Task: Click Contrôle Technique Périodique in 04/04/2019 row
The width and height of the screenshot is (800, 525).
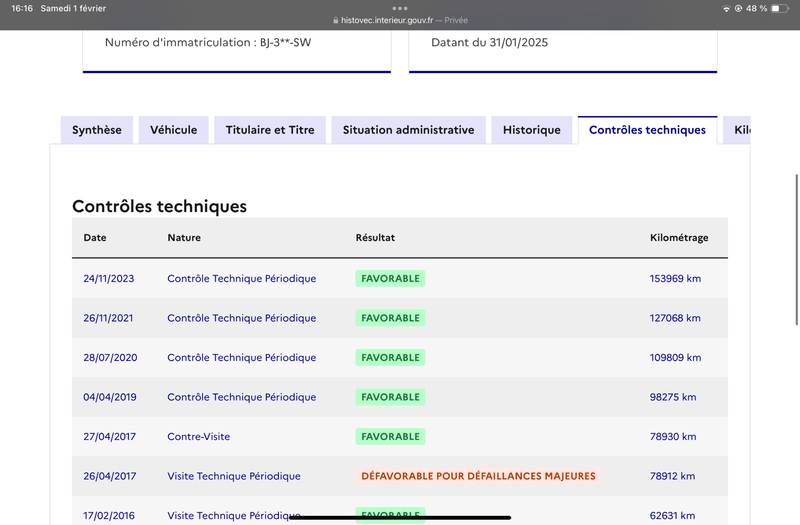Action: pos(242,397)
